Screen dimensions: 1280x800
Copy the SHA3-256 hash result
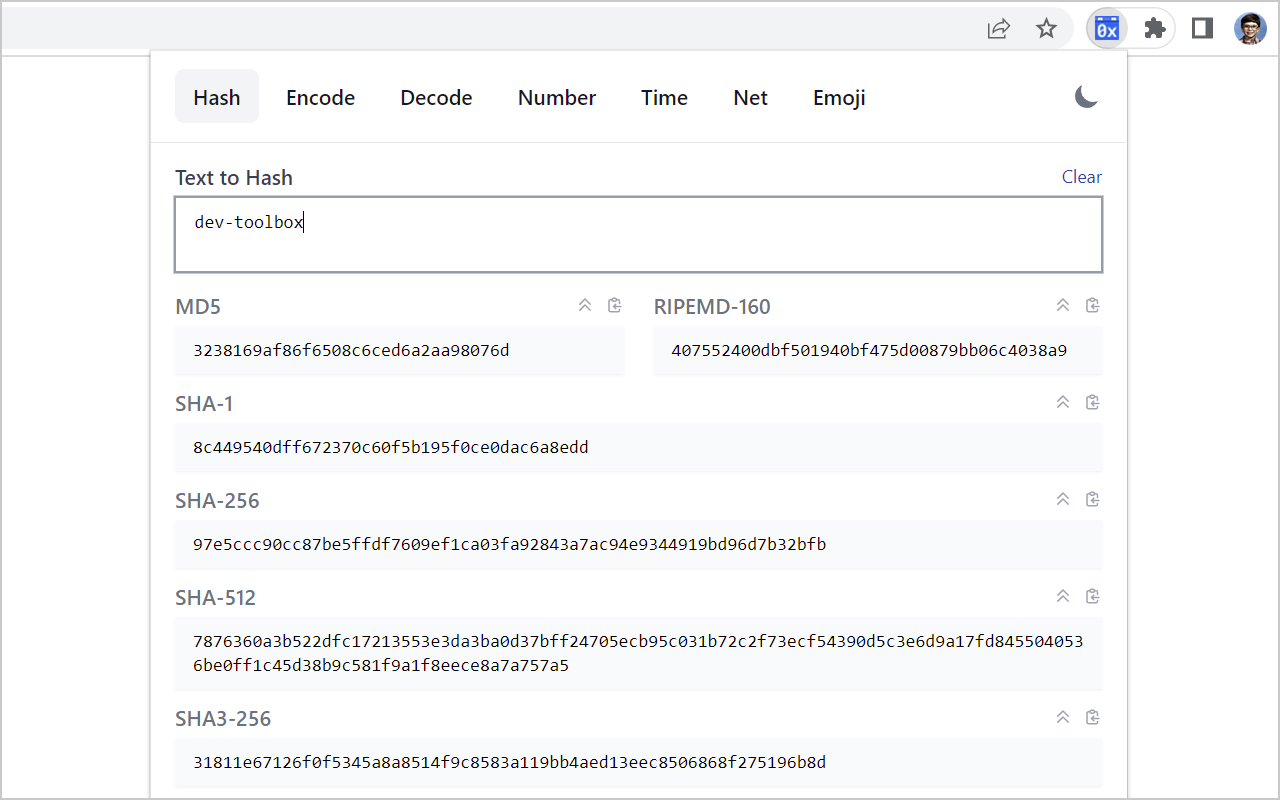(x=1092, y=717)
